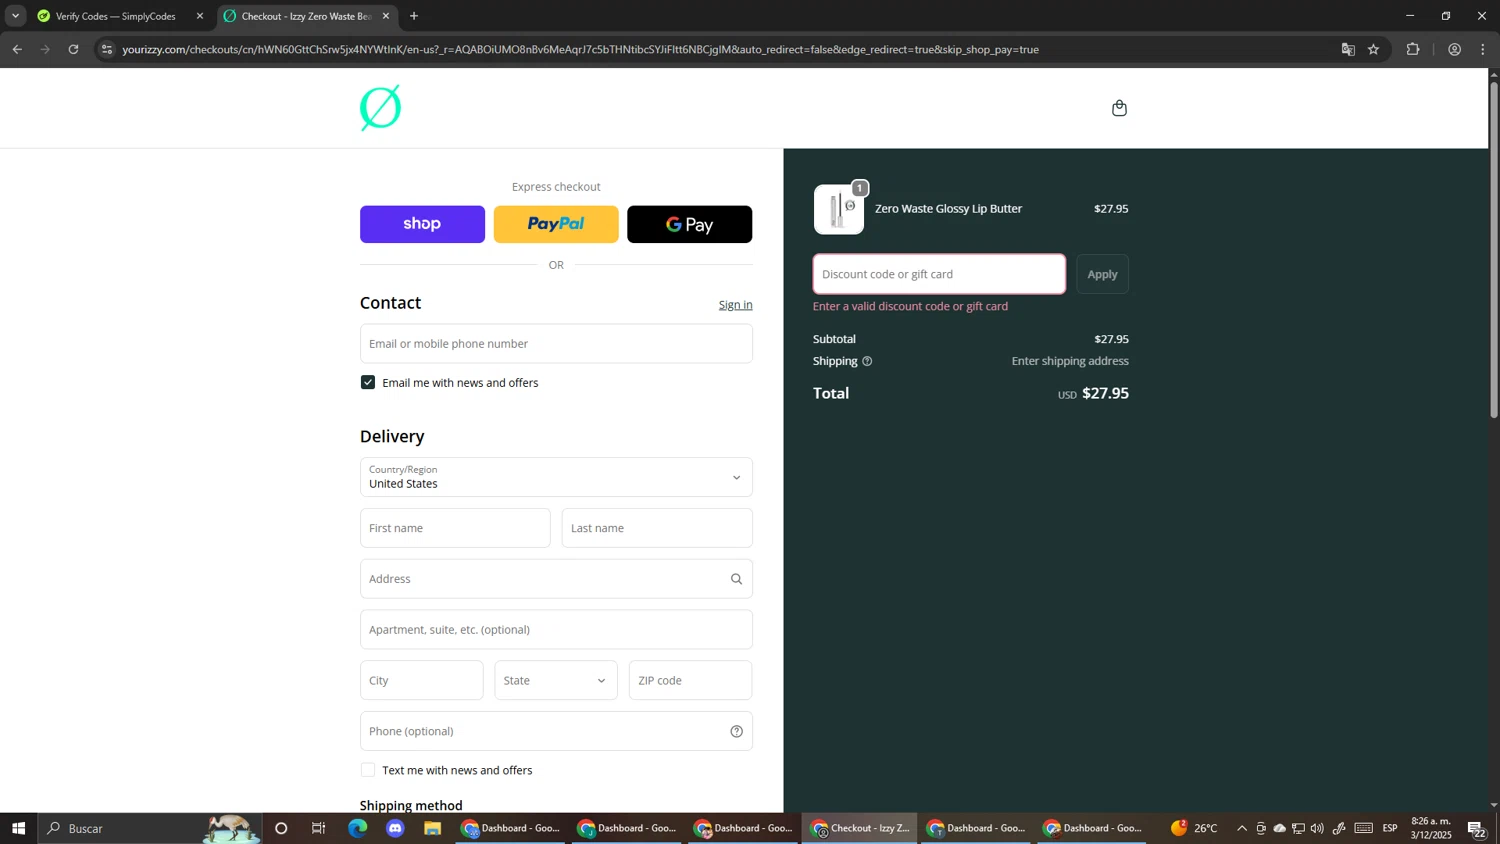Open a new browser tab
The image size is (1500, 844).
(414, 16)
